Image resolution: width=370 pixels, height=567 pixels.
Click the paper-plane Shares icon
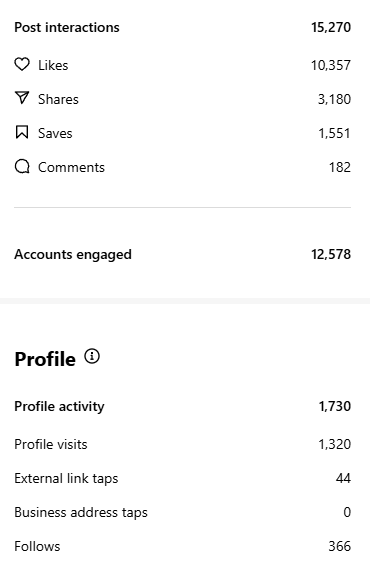click(22, 98)
